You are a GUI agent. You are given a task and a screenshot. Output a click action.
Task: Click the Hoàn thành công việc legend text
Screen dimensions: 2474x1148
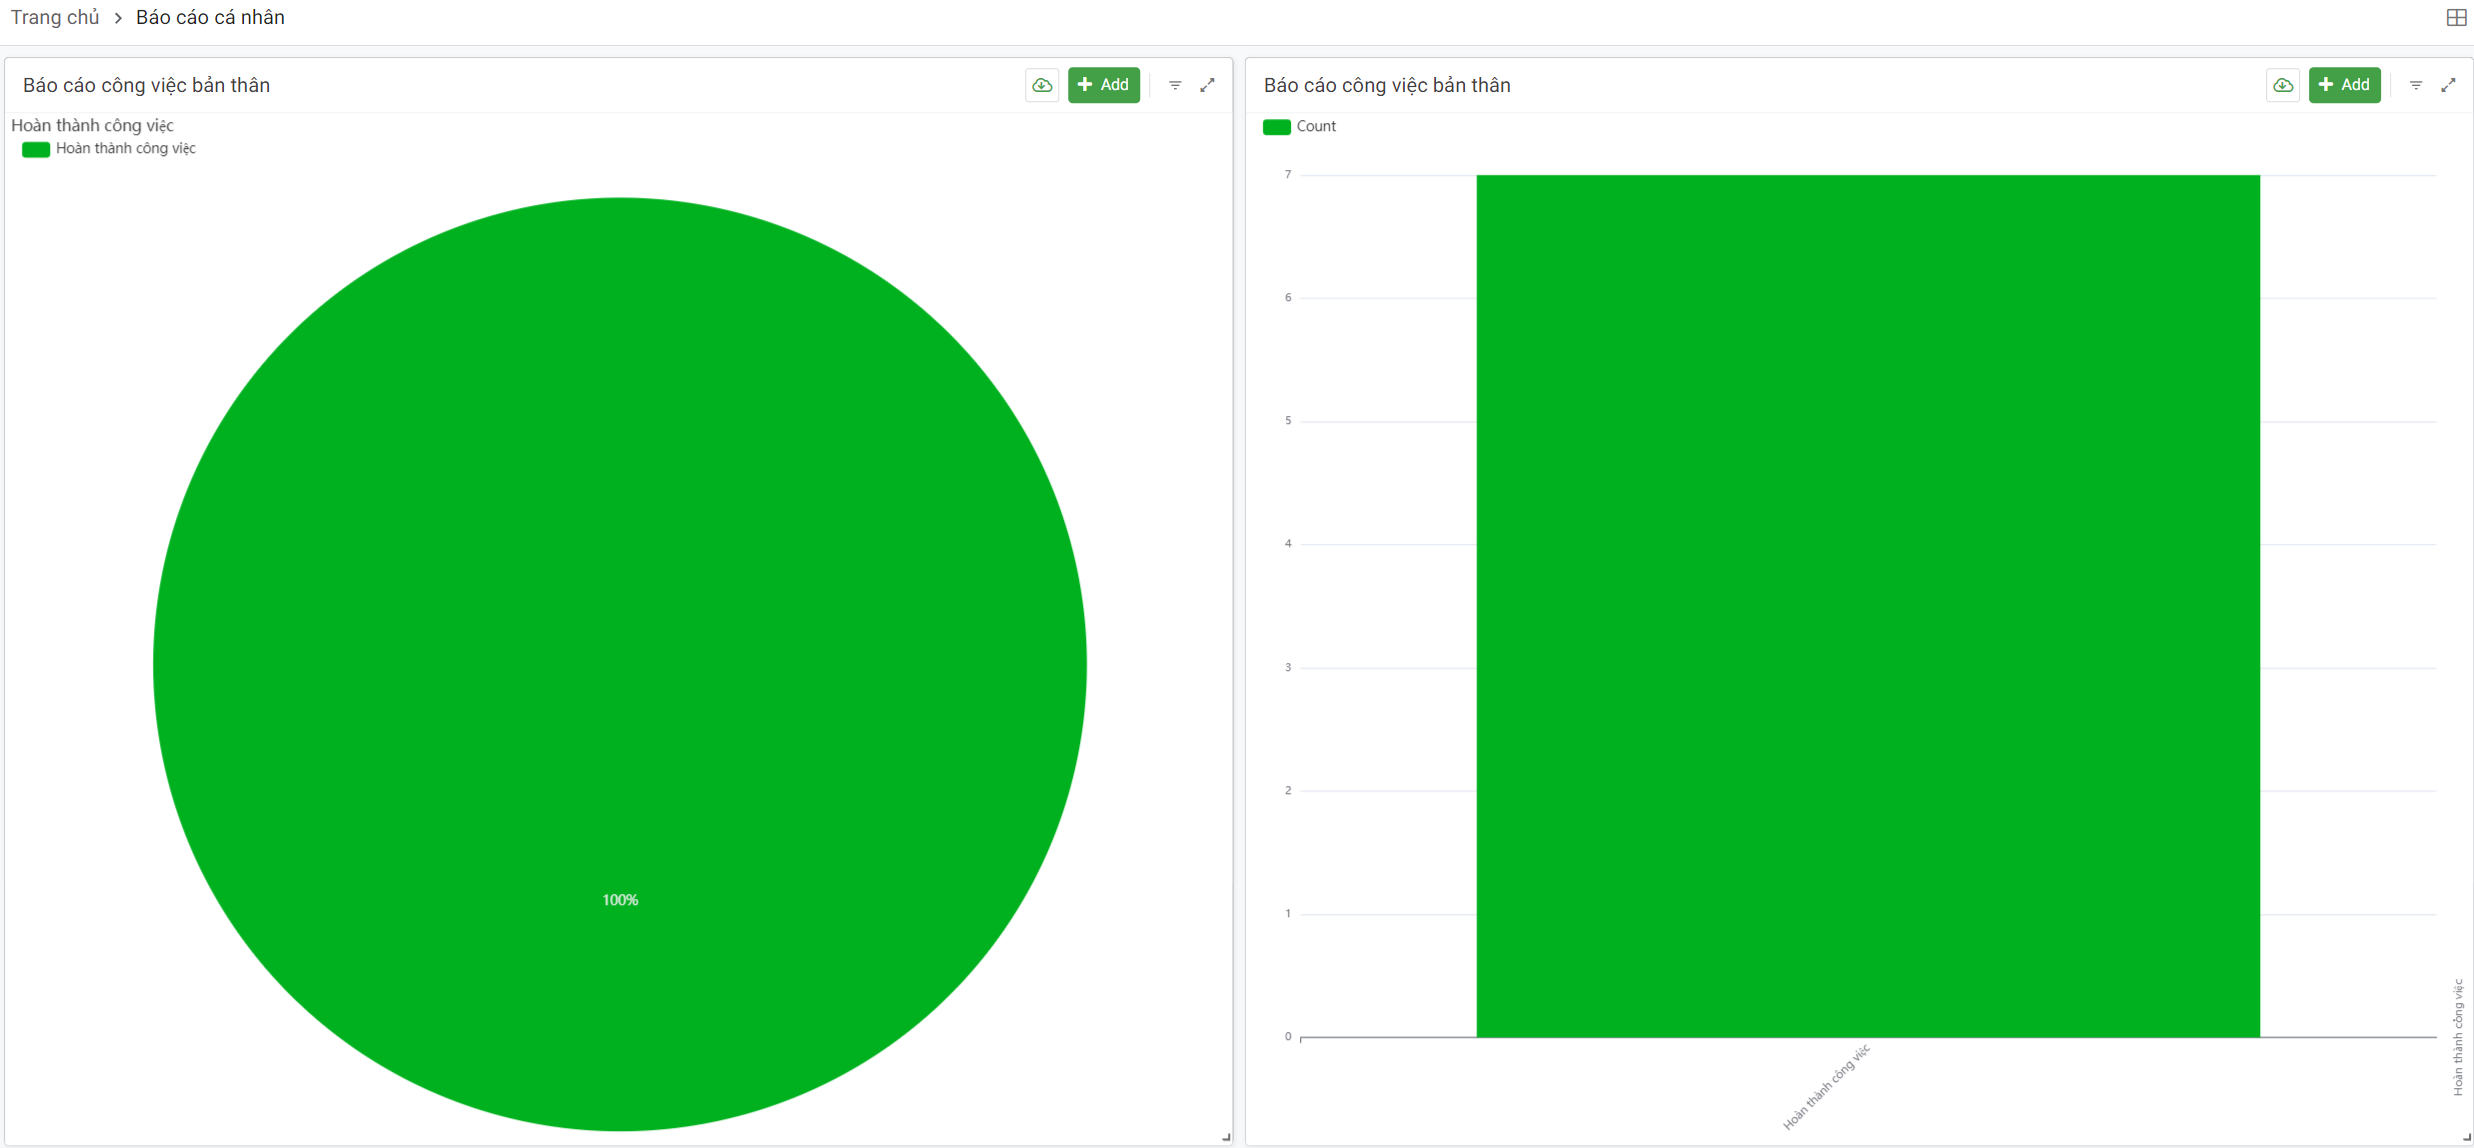[126, 149]
